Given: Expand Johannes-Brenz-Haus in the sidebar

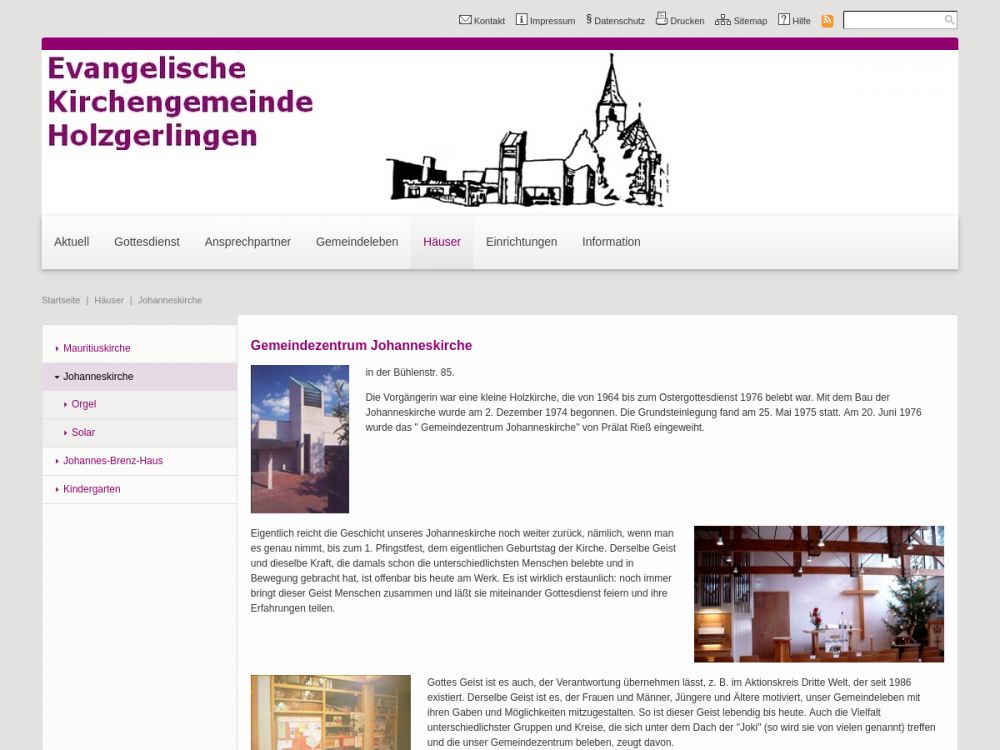Looking at the screenshot, I should 57,461.
